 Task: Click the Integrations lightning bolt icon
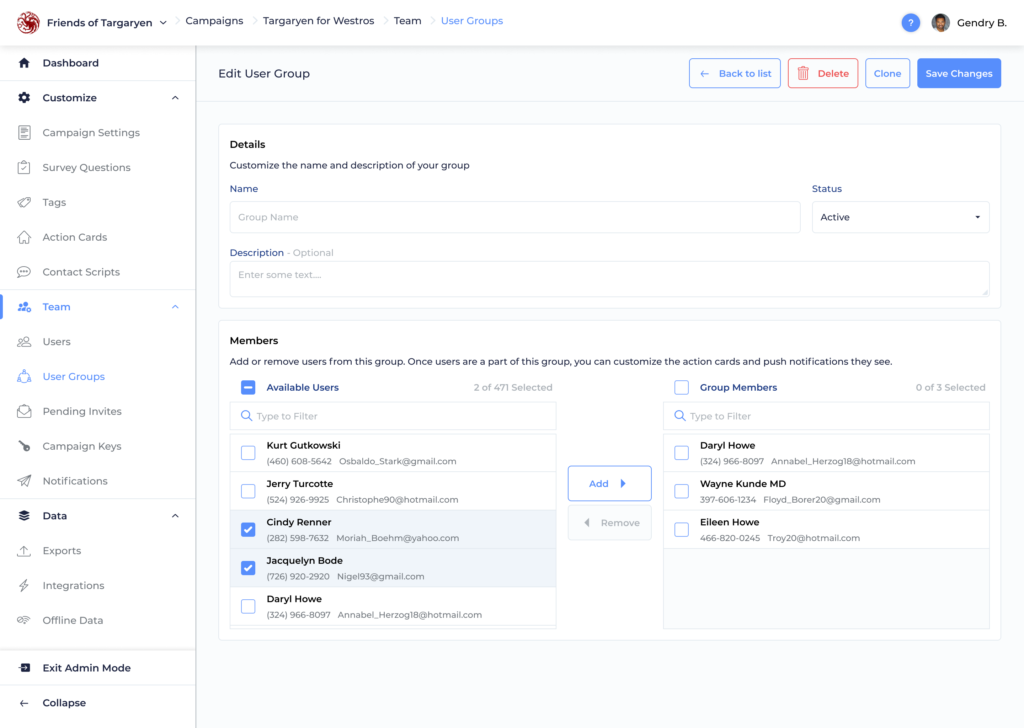24,585
